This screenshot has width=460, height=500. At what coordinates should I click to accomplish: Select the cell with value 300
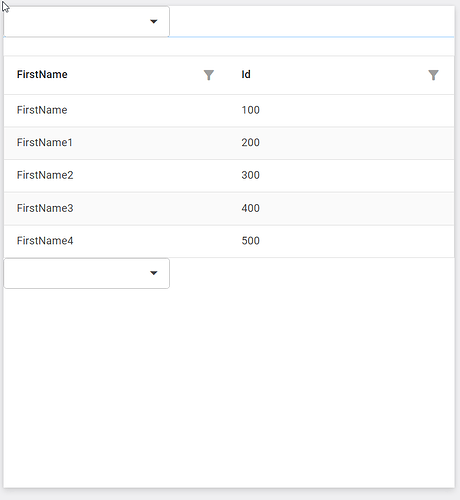(341, 176)
